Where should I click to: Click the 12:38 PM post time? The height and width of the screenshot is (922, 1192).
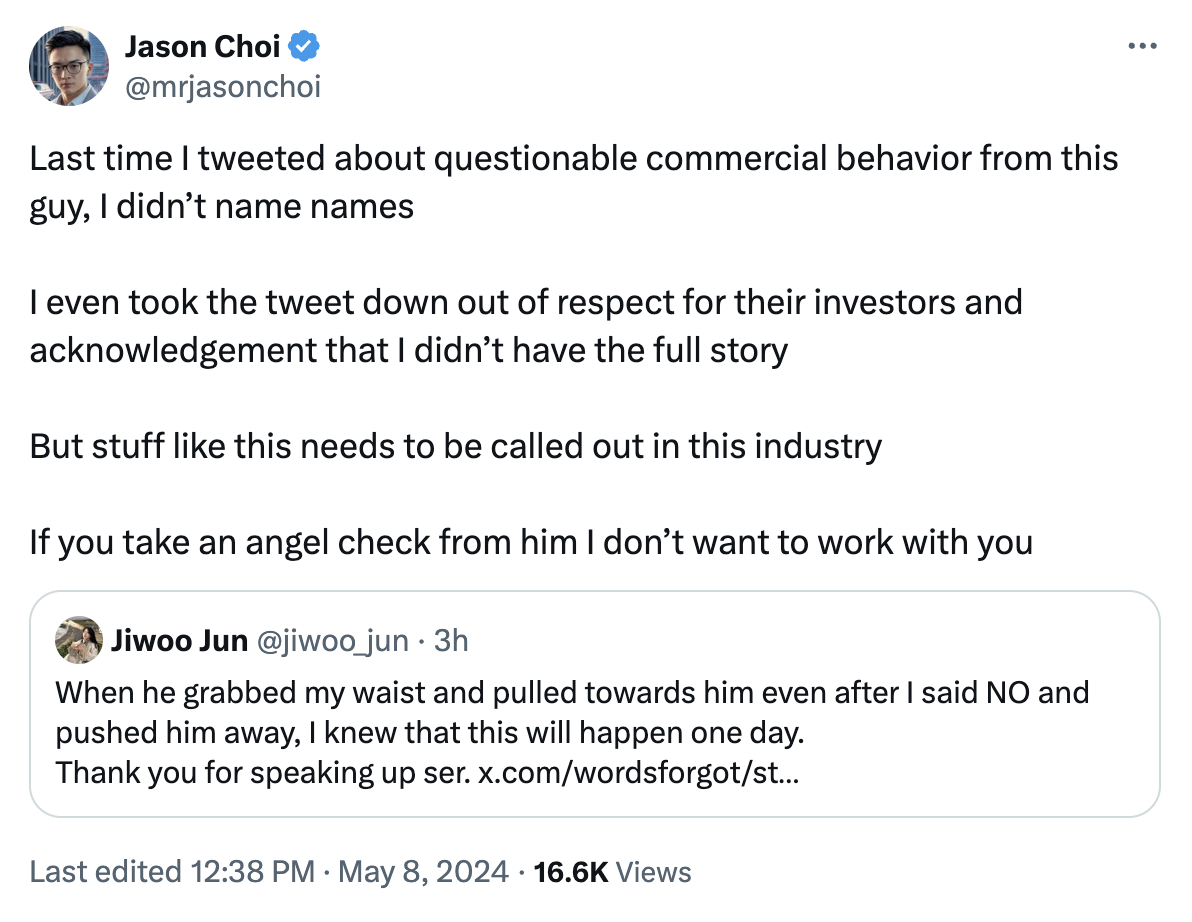(x=250, y=872)
